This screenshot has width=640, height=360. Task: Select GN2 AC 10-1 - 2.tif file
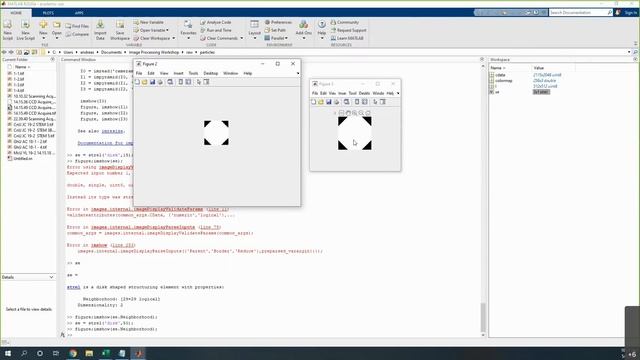pyautogui.click(x=30, y=141)
